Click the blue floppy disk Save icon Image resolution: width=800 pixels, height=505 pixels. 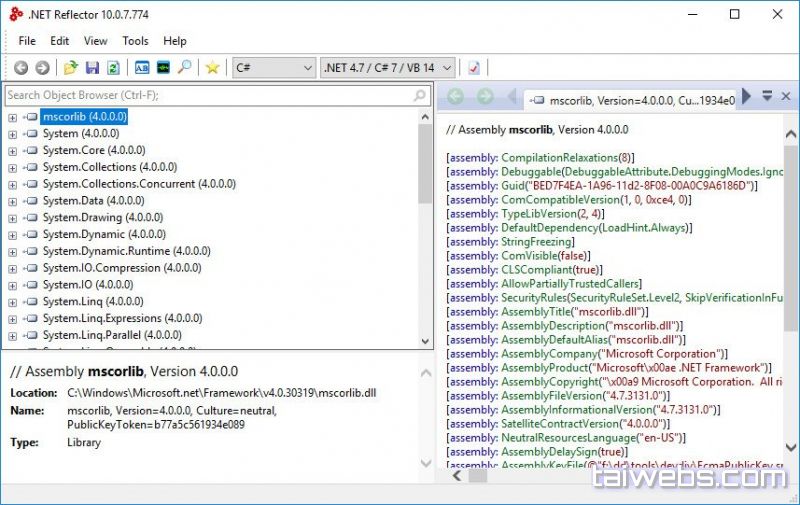pos(92,68)
